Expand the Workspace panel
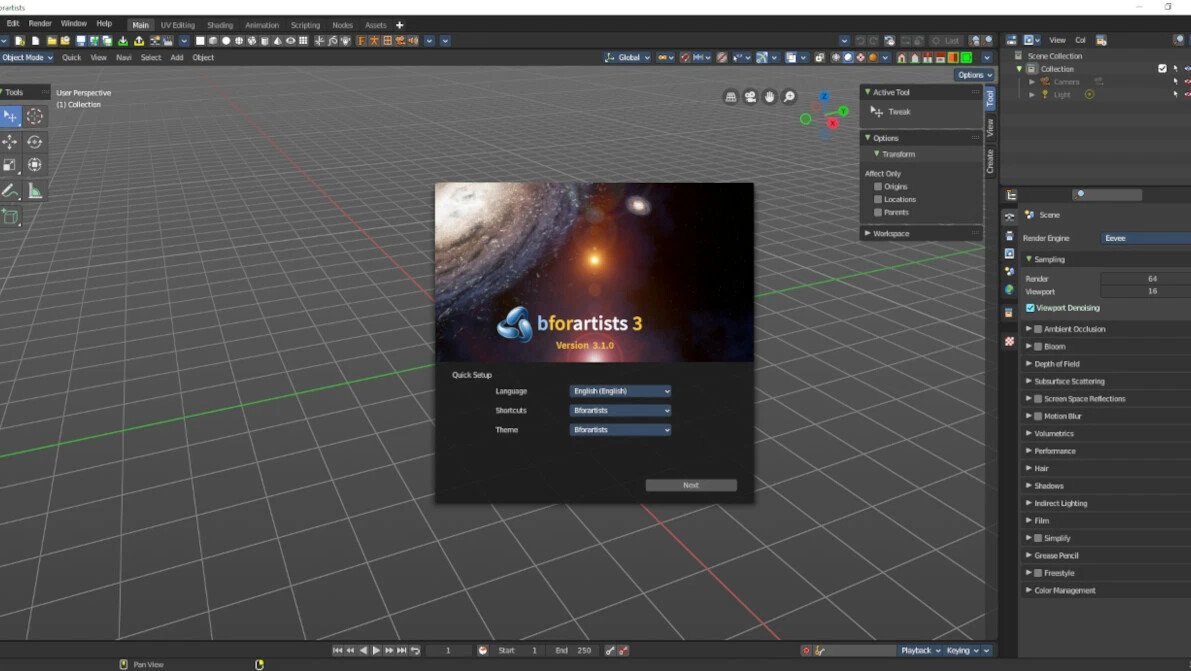Screen dimensions: 1191x671 (x=867, y=233)
